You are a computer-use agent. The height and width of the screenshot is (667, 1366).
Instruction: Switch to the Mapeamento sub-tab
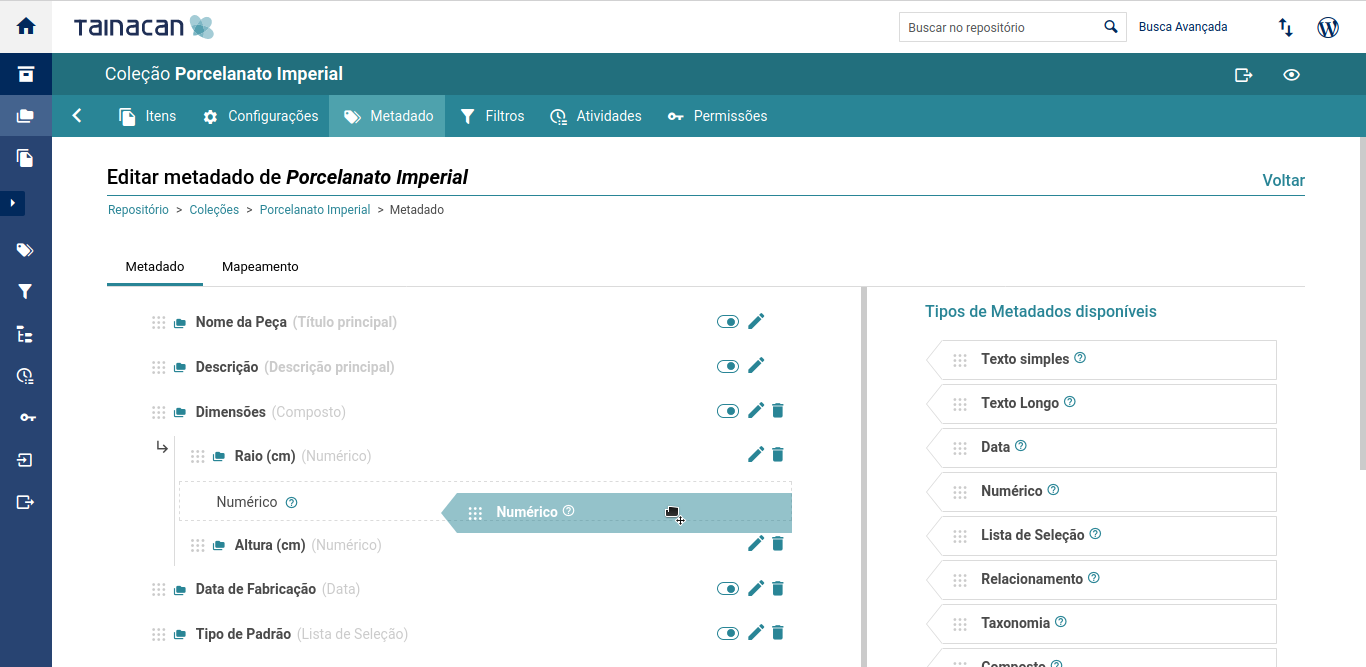click(260, 267)
